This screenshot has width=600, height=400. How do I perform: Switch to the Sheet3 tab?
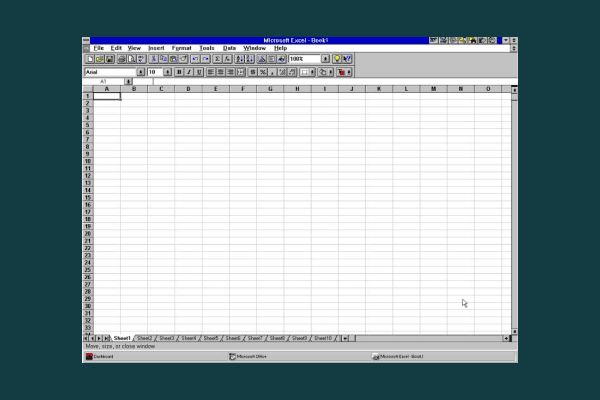coord(166,338)
